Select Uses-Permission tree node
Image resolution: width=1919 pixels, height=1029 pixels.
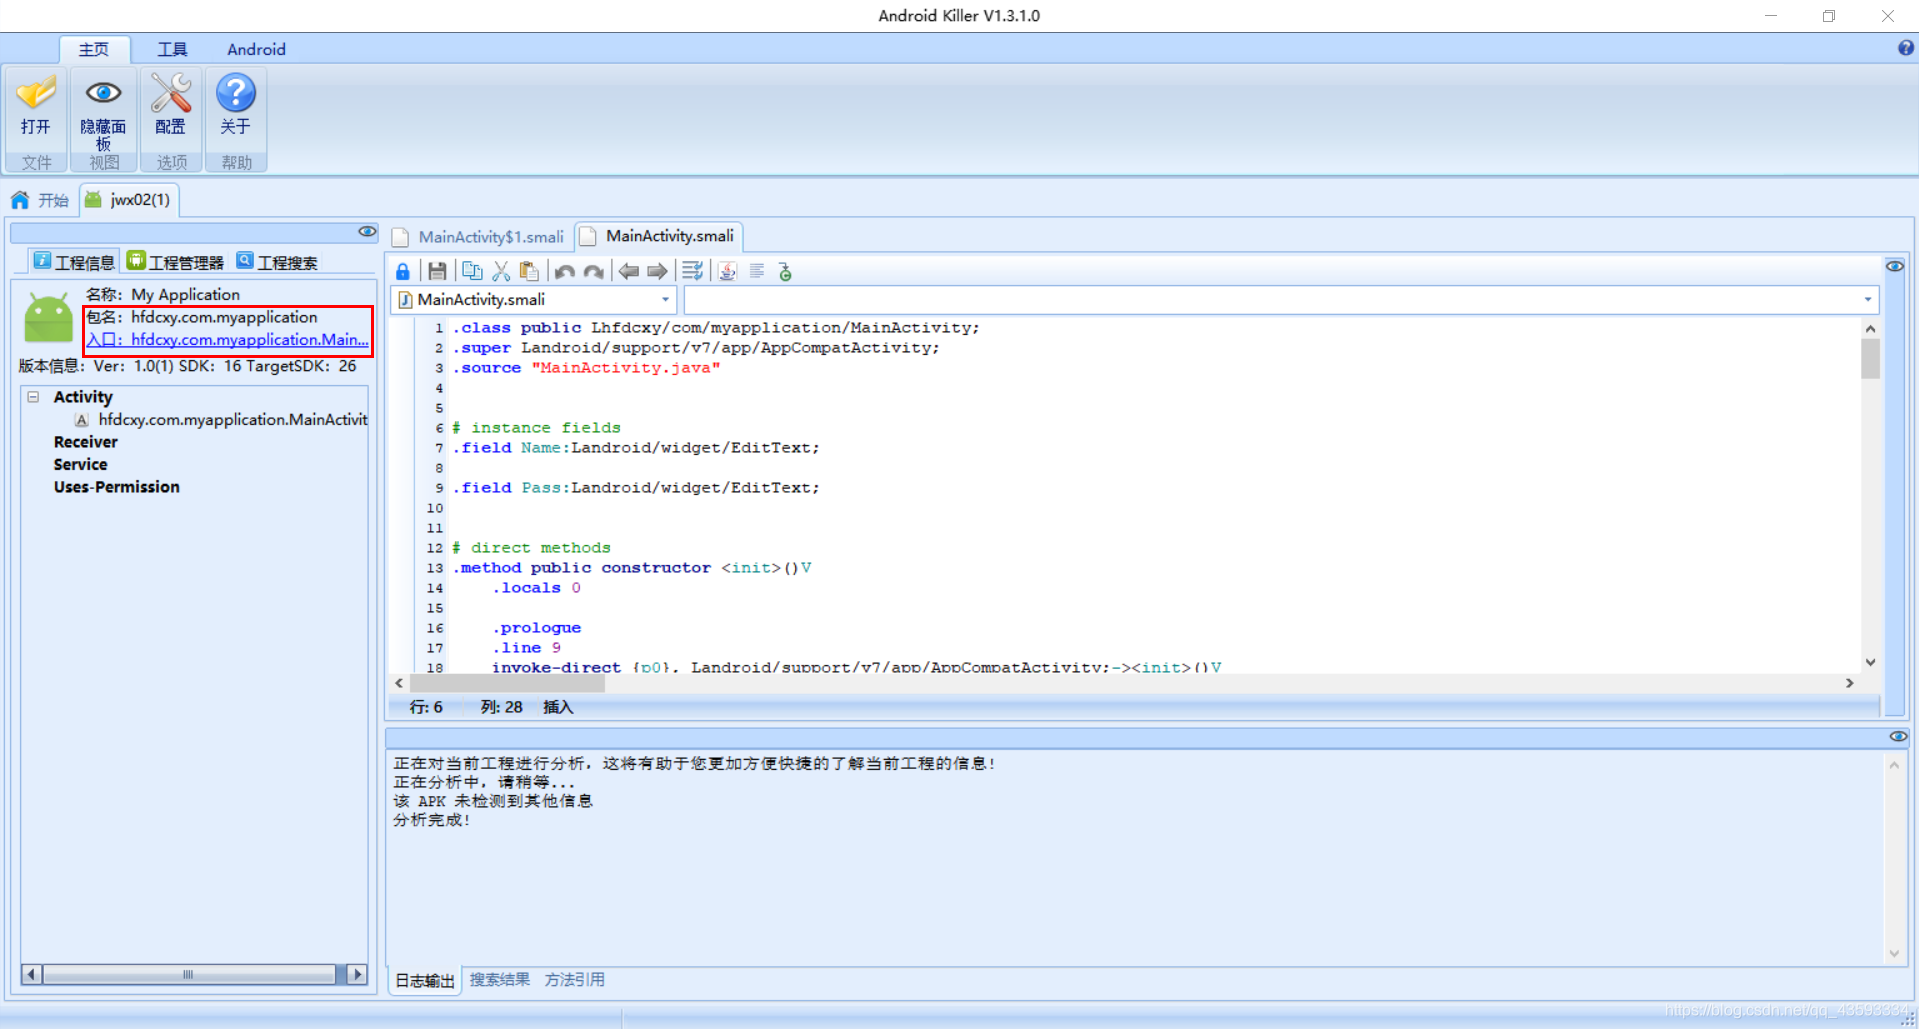pos(116,487)
